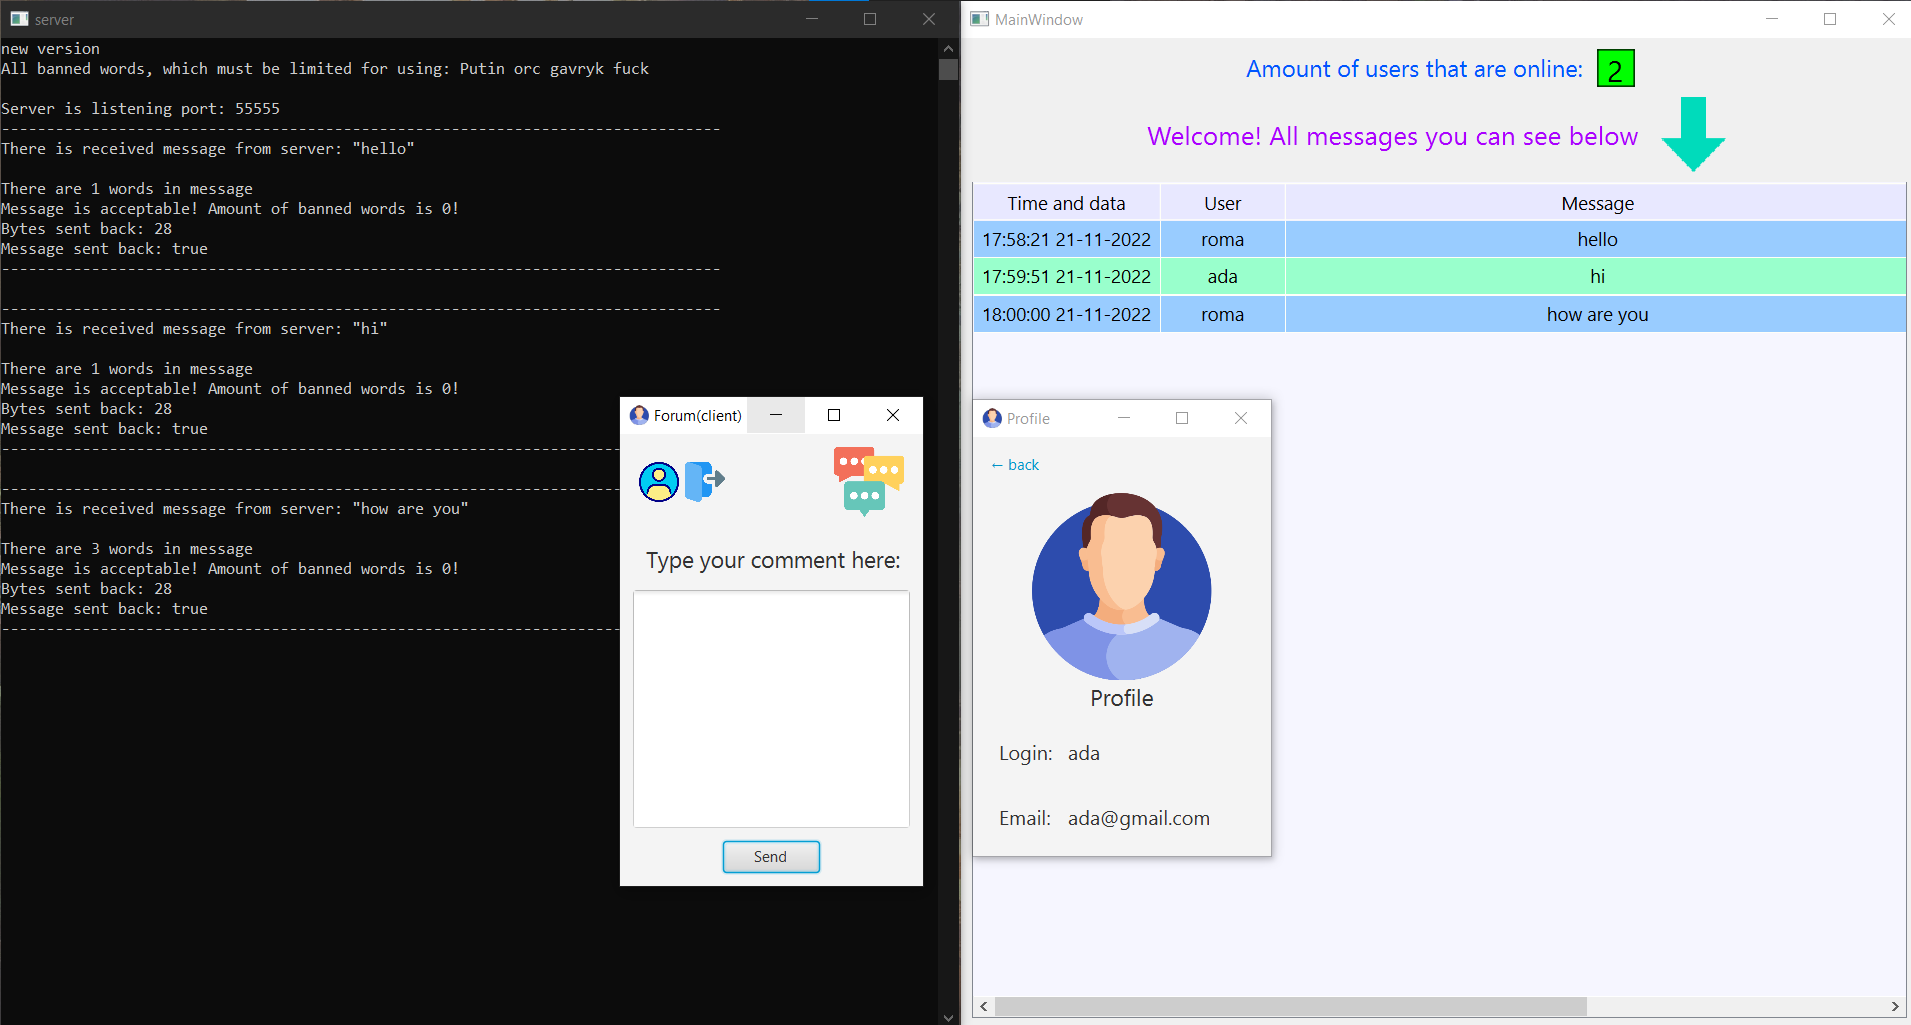Click the Profile window title bar icon
This screenshot has width=1911, height=1025.
click(991, 418)
